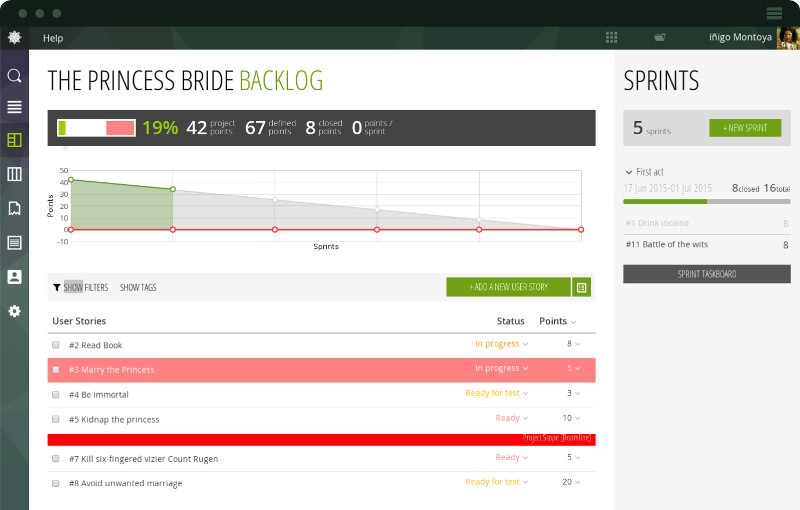
Task: Open the Kanban columns icon in sidebar
Action: click(14, 174)
